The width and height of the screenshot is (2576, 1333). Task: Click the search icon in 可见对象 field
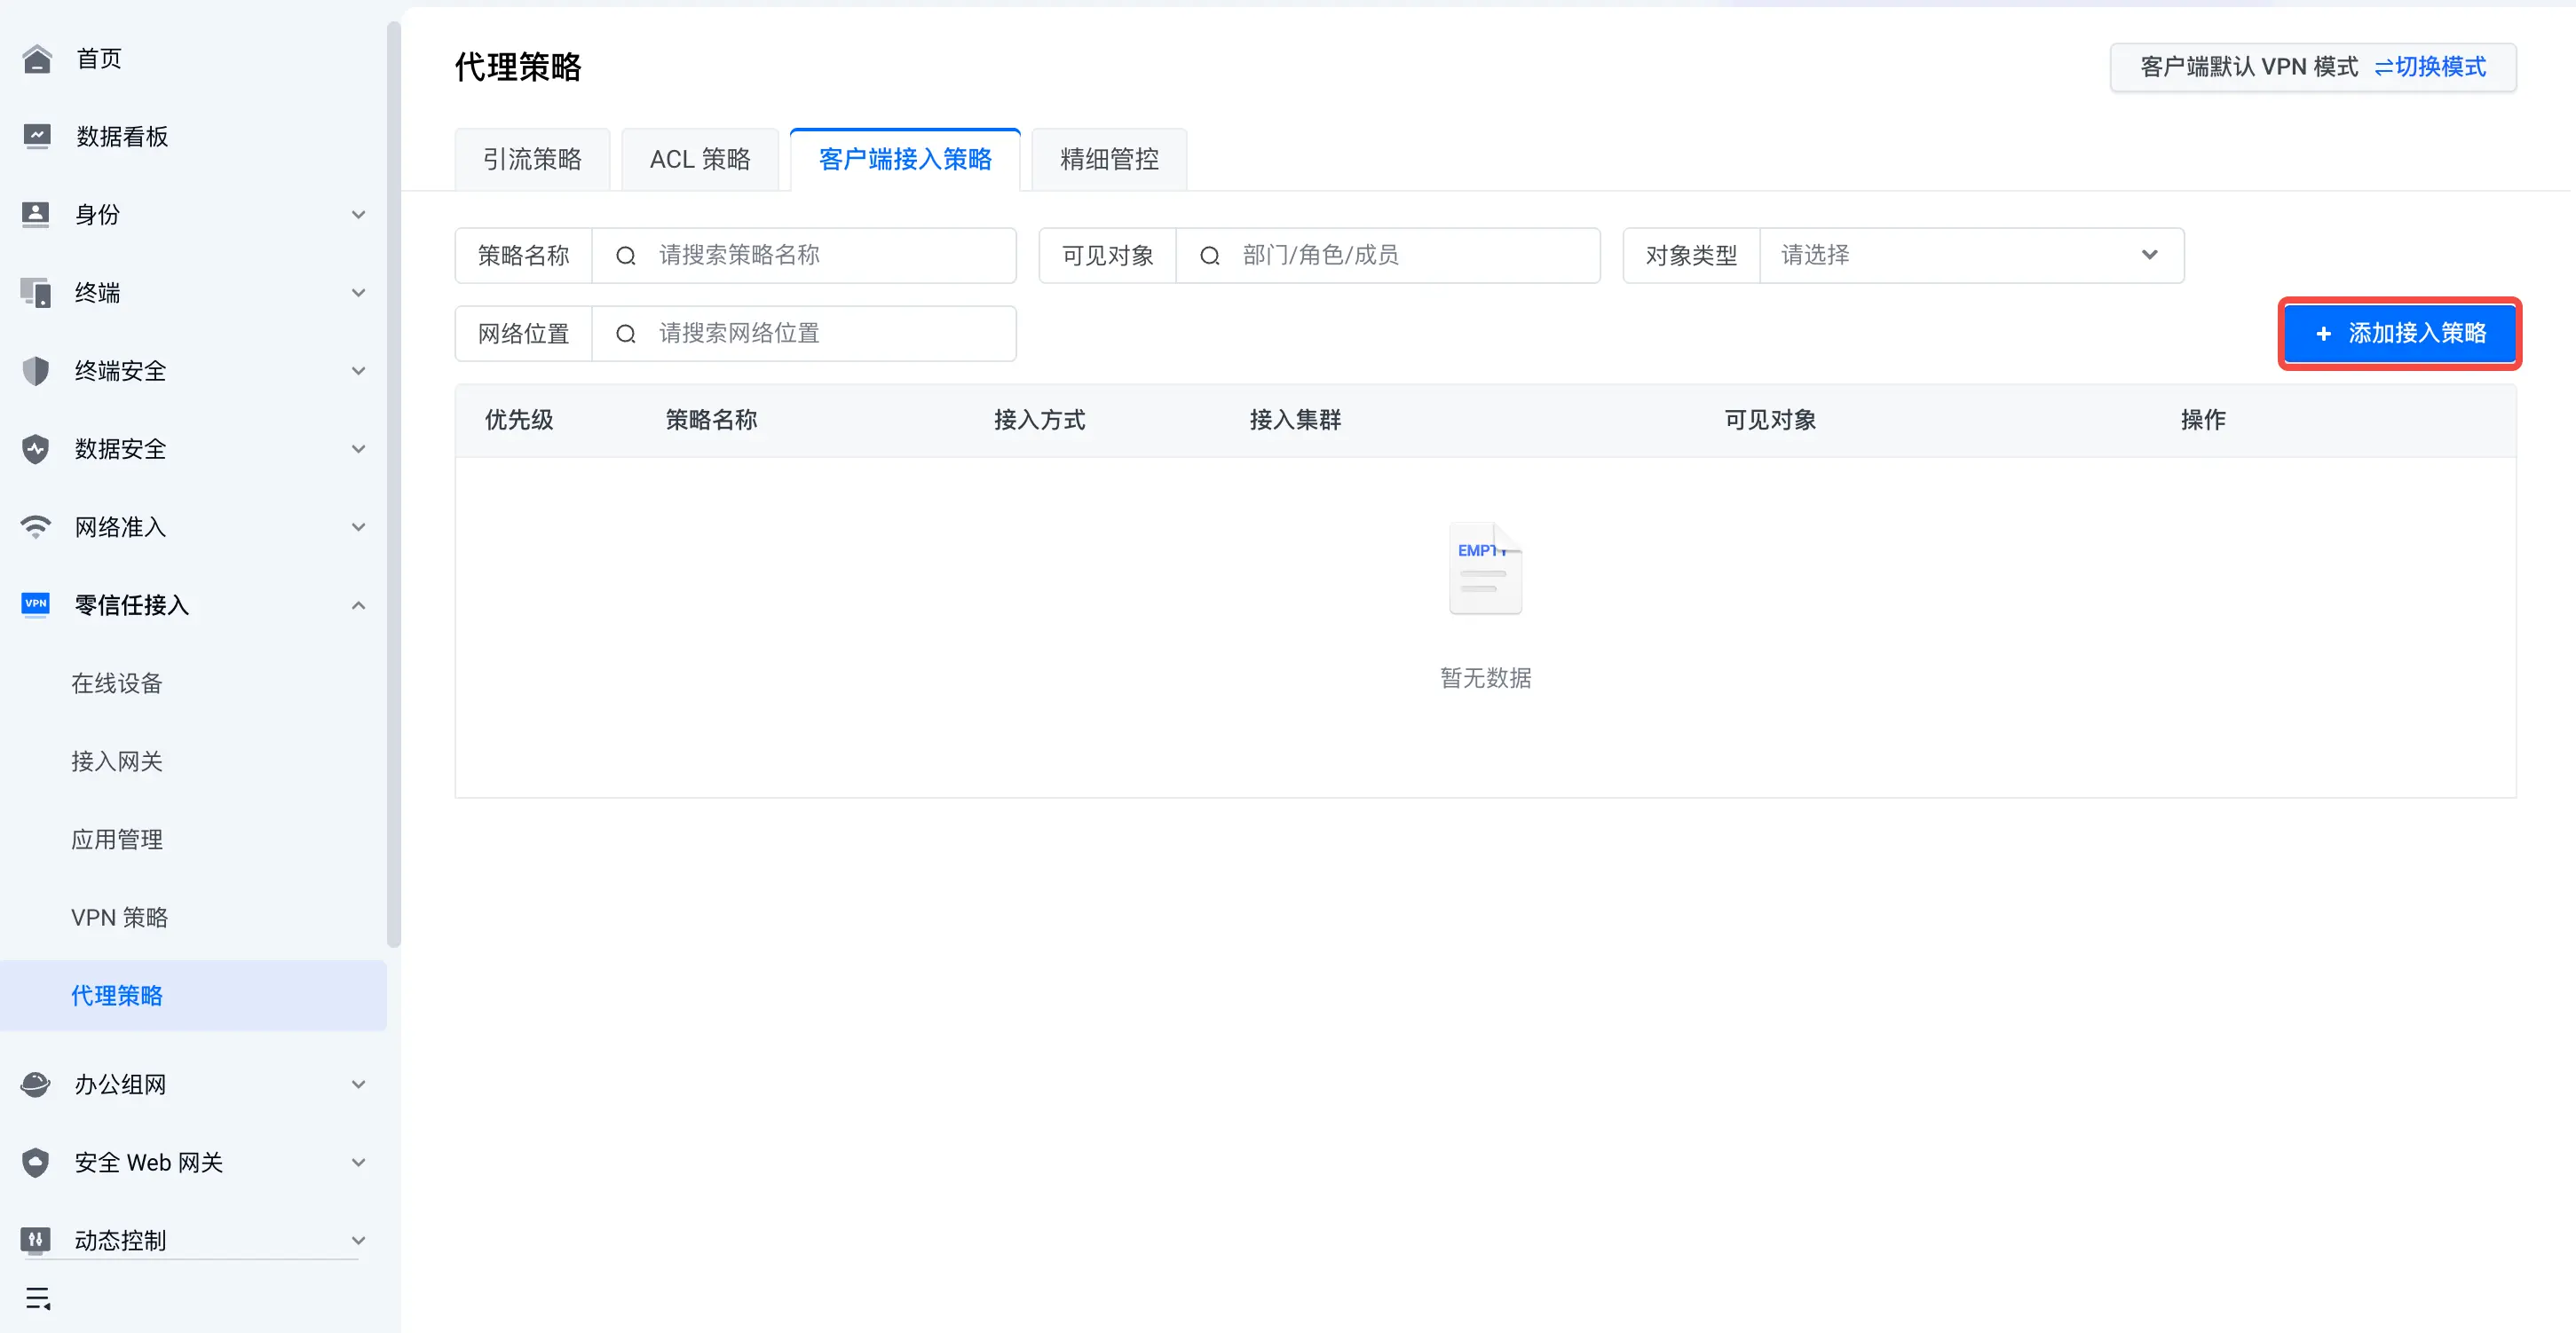1210,256
